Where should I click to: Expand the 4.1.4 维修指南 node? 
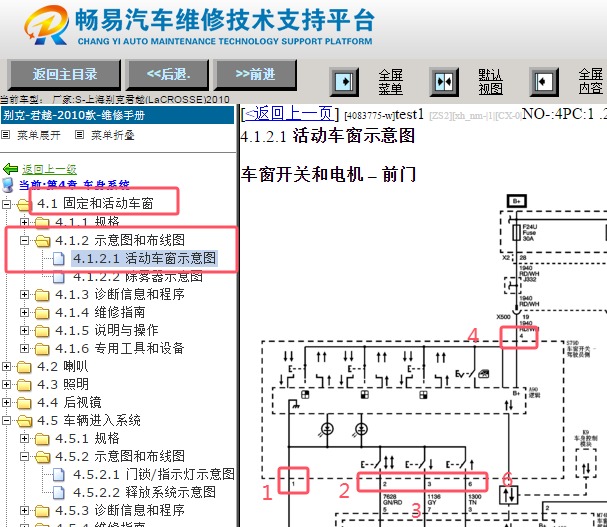pos(24,312)
